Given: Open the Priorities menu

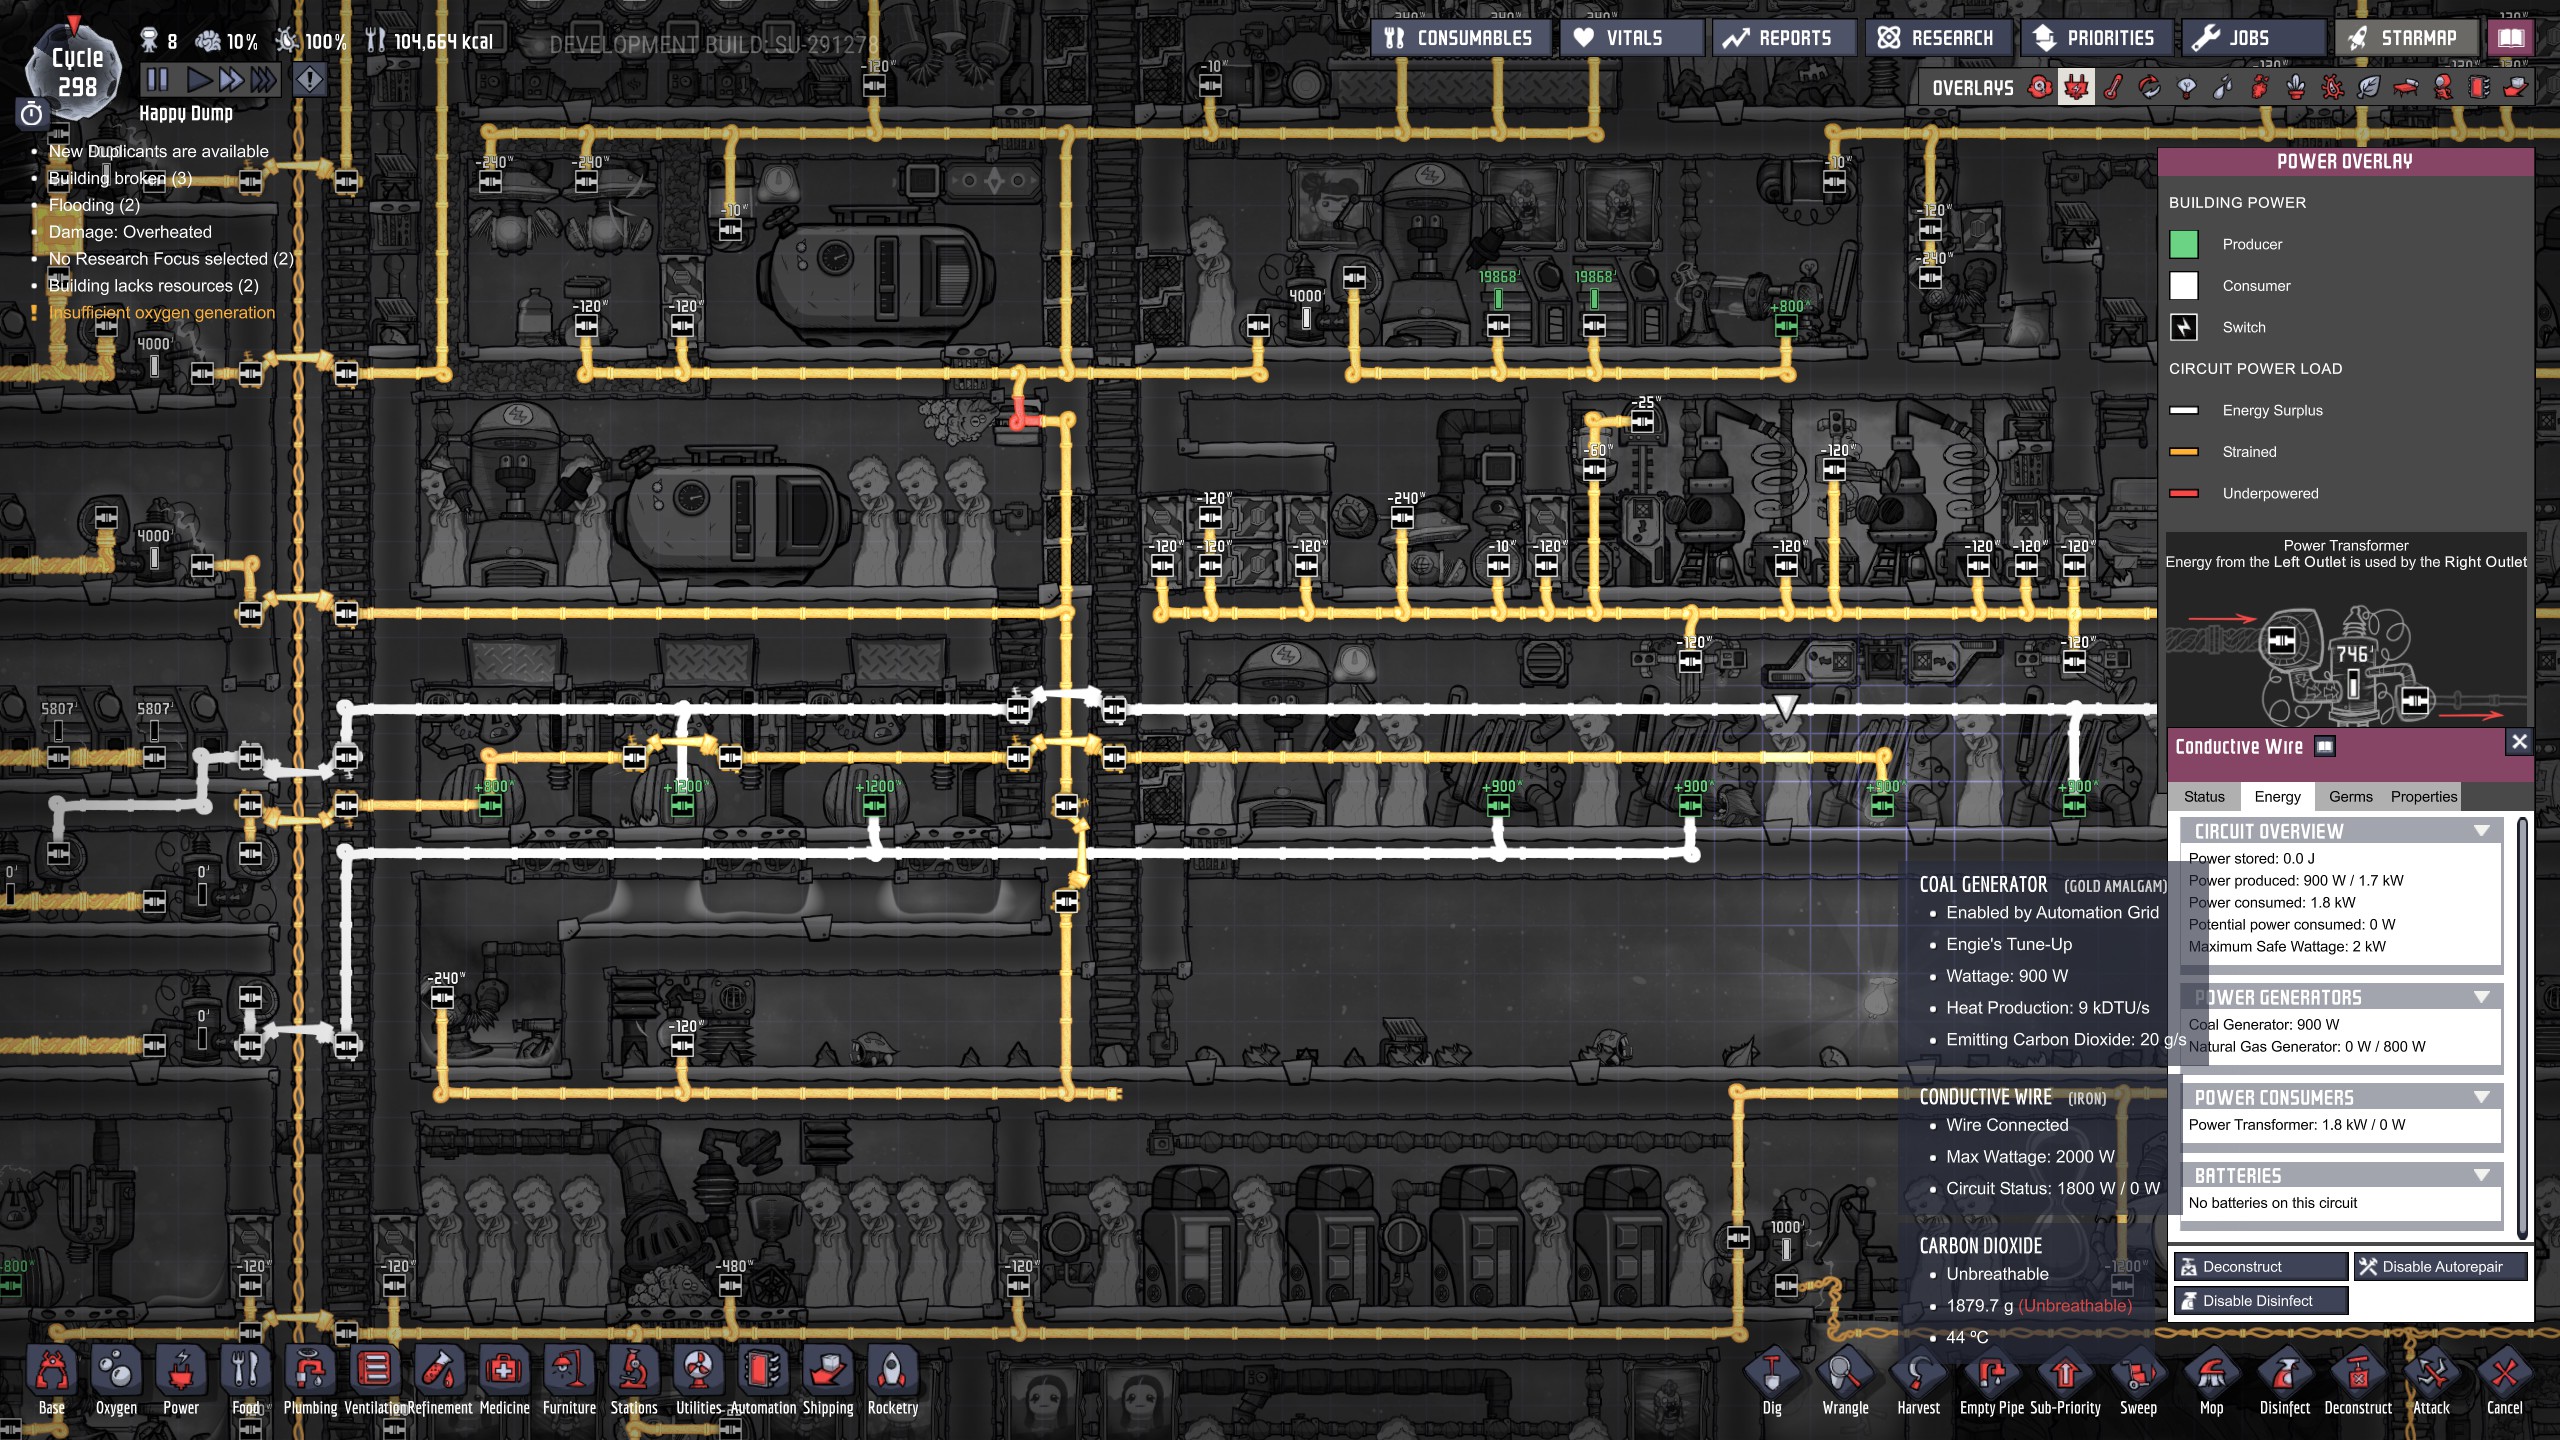Looking at the screenshot, I should coord(2096,38).
